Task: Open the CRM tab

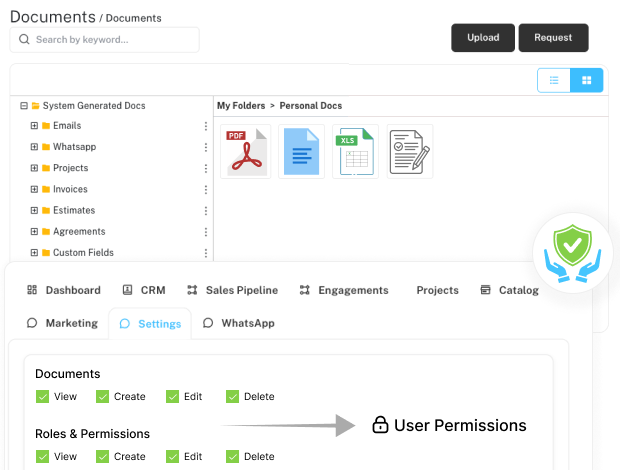Action: coord(144,290)
